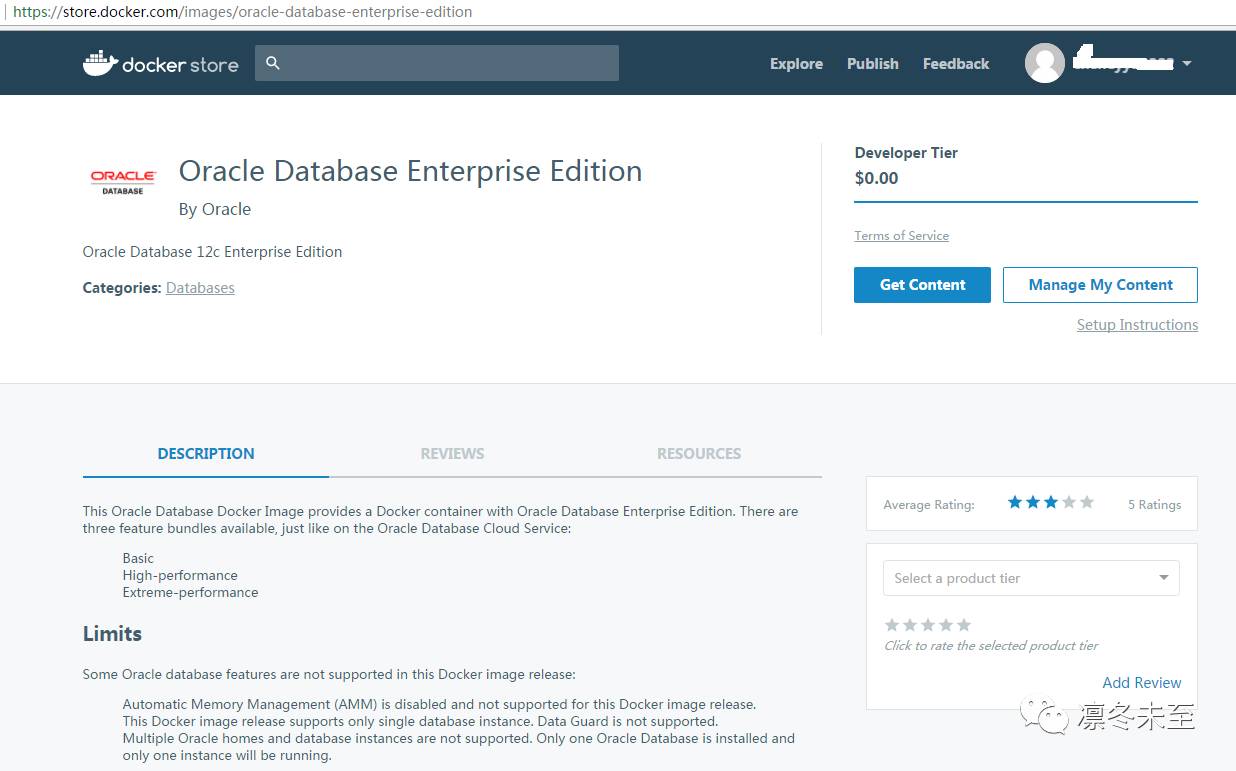Image resolution: width=1236 pixels, height=771 pixels.
Task: Open the Explore menu item
Action: point(795,63)
